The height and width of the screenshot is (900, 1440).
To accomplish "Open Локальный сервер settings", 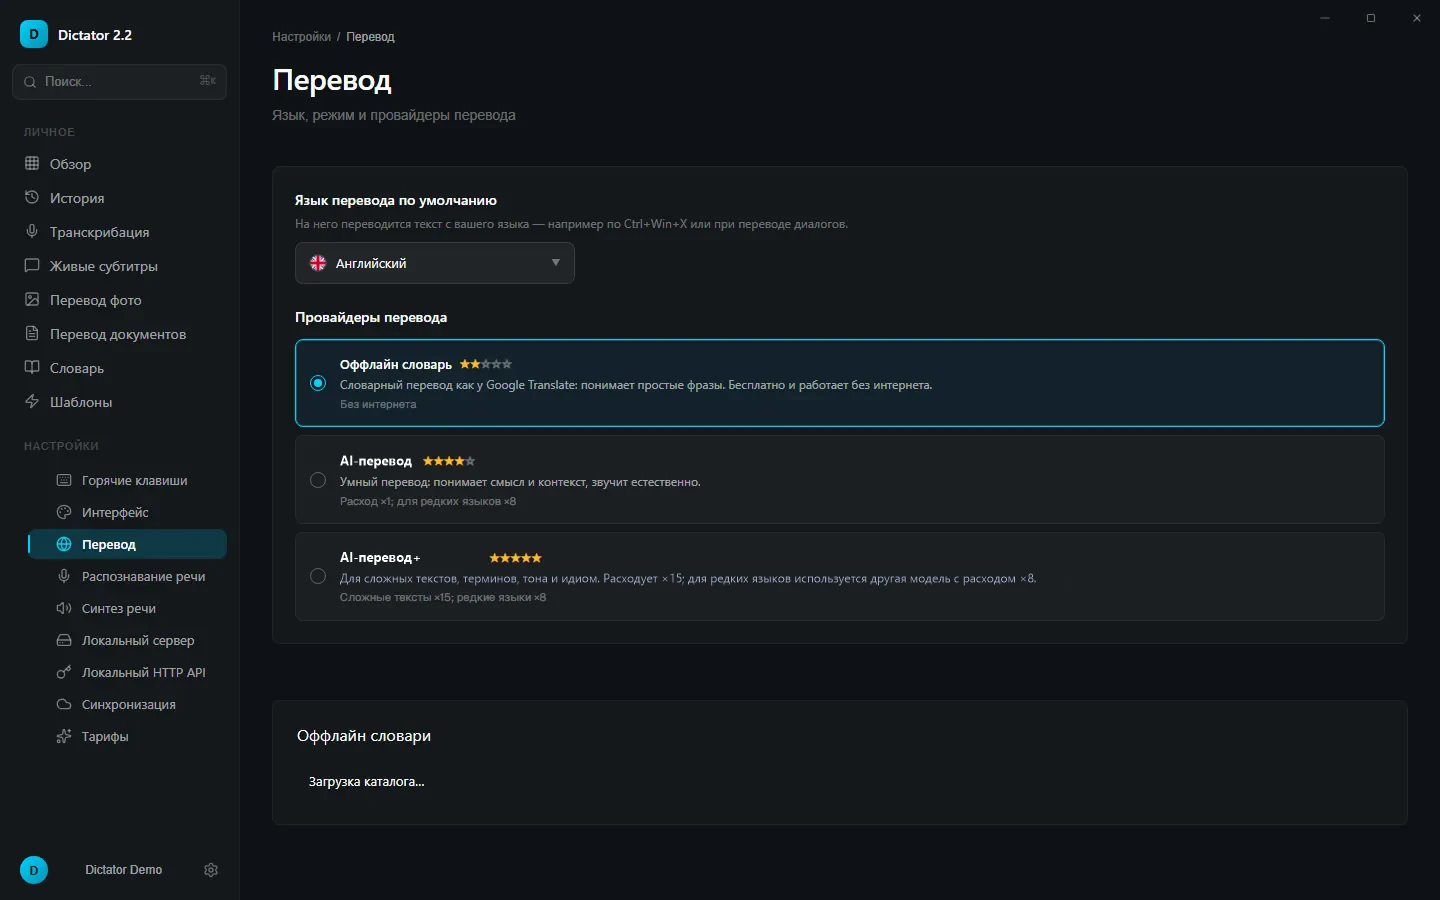I will click(x=127, y=640).
